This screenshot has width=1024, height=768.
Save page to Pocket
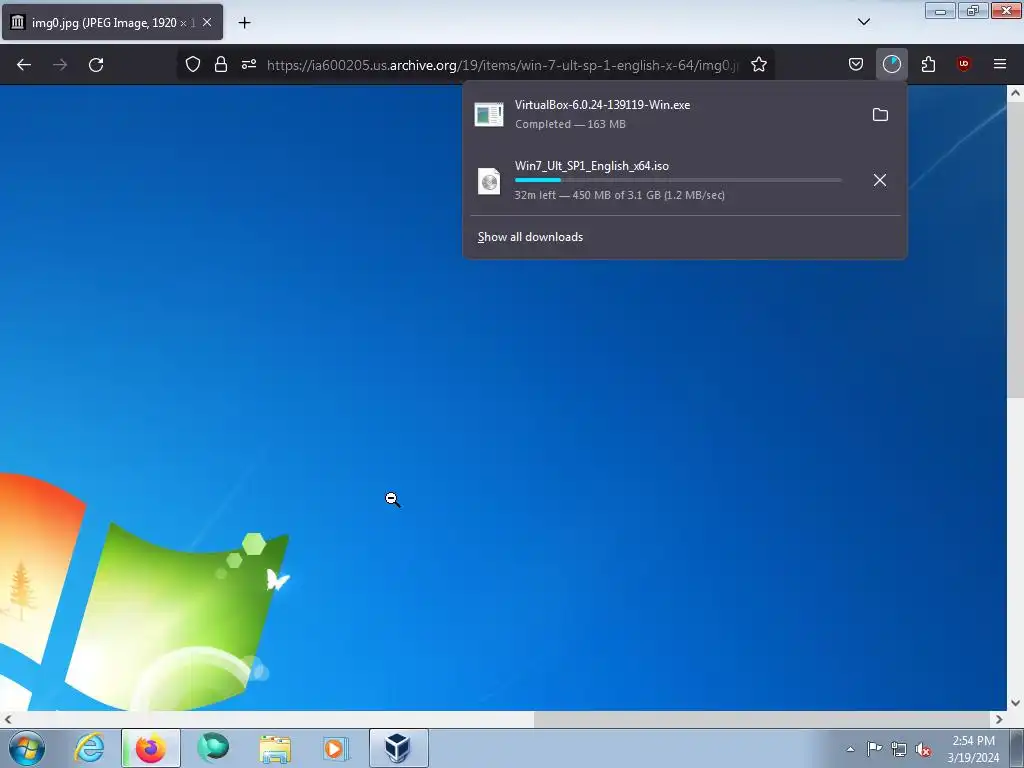tap(856, 64)
